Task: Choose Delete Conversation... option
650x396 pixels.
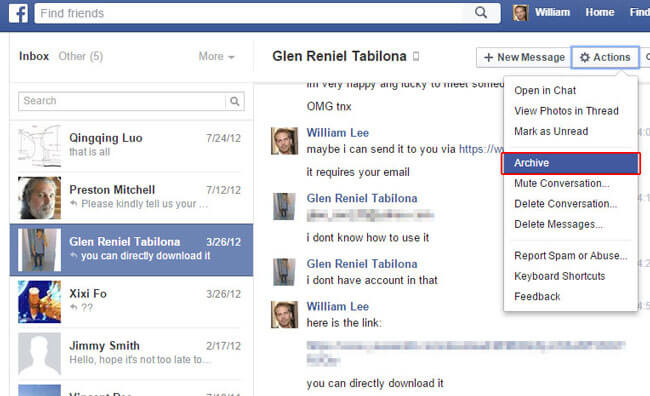Action: (x=570, y=204)
